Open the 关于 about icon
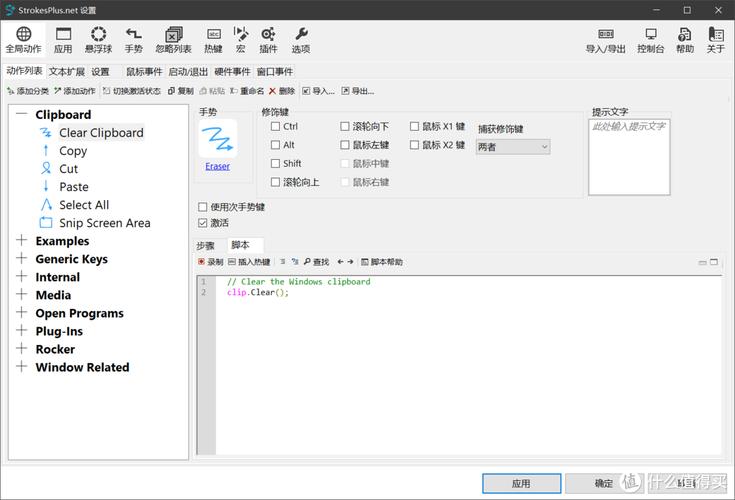 [x=716, y=39]
